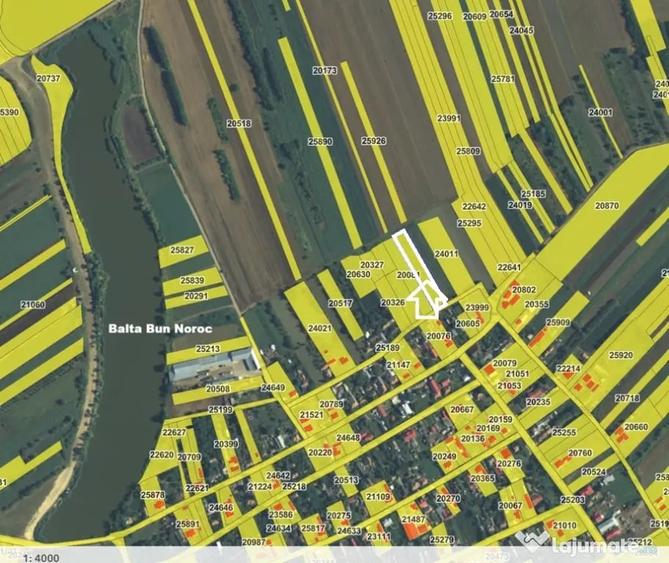Click parcel number 20870

(x=607, y=205)
